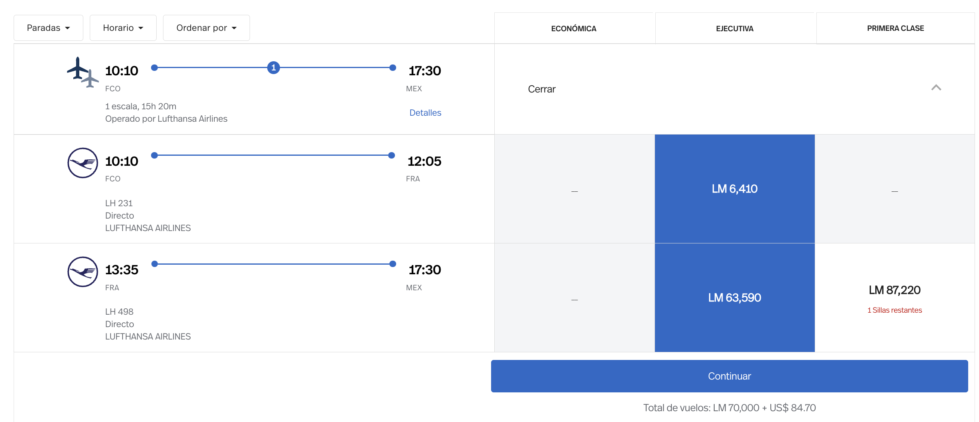Click Cerrar to close fare panel

pyautogui.click(x=542, y=89)
